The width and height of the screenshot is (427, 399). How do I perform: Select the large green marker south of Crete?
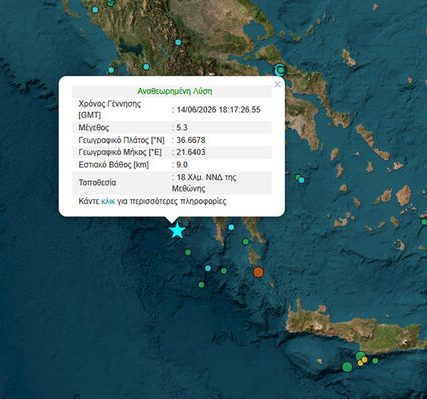pos(347,367)
